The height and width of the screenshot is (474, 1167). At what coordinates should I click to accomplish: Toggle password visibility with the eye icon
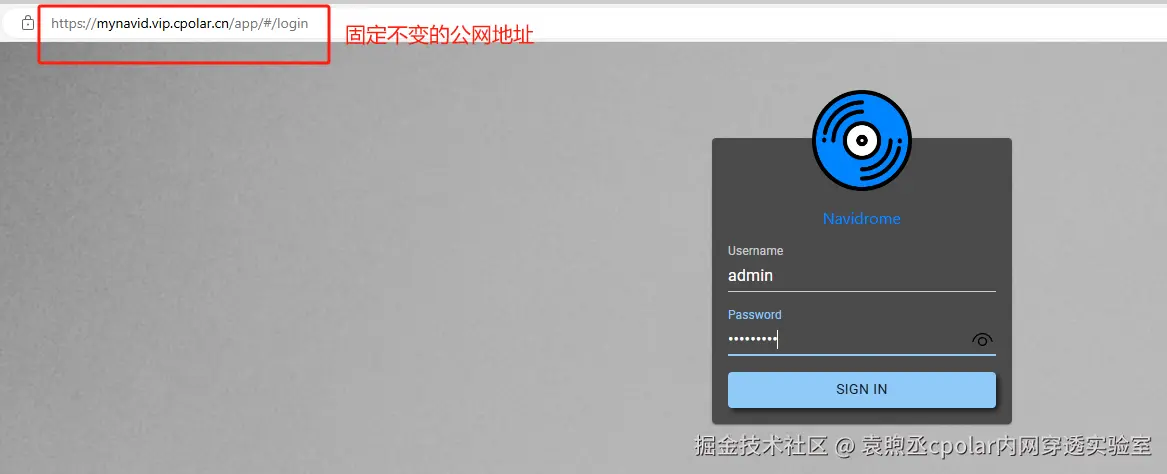(982, 340)
